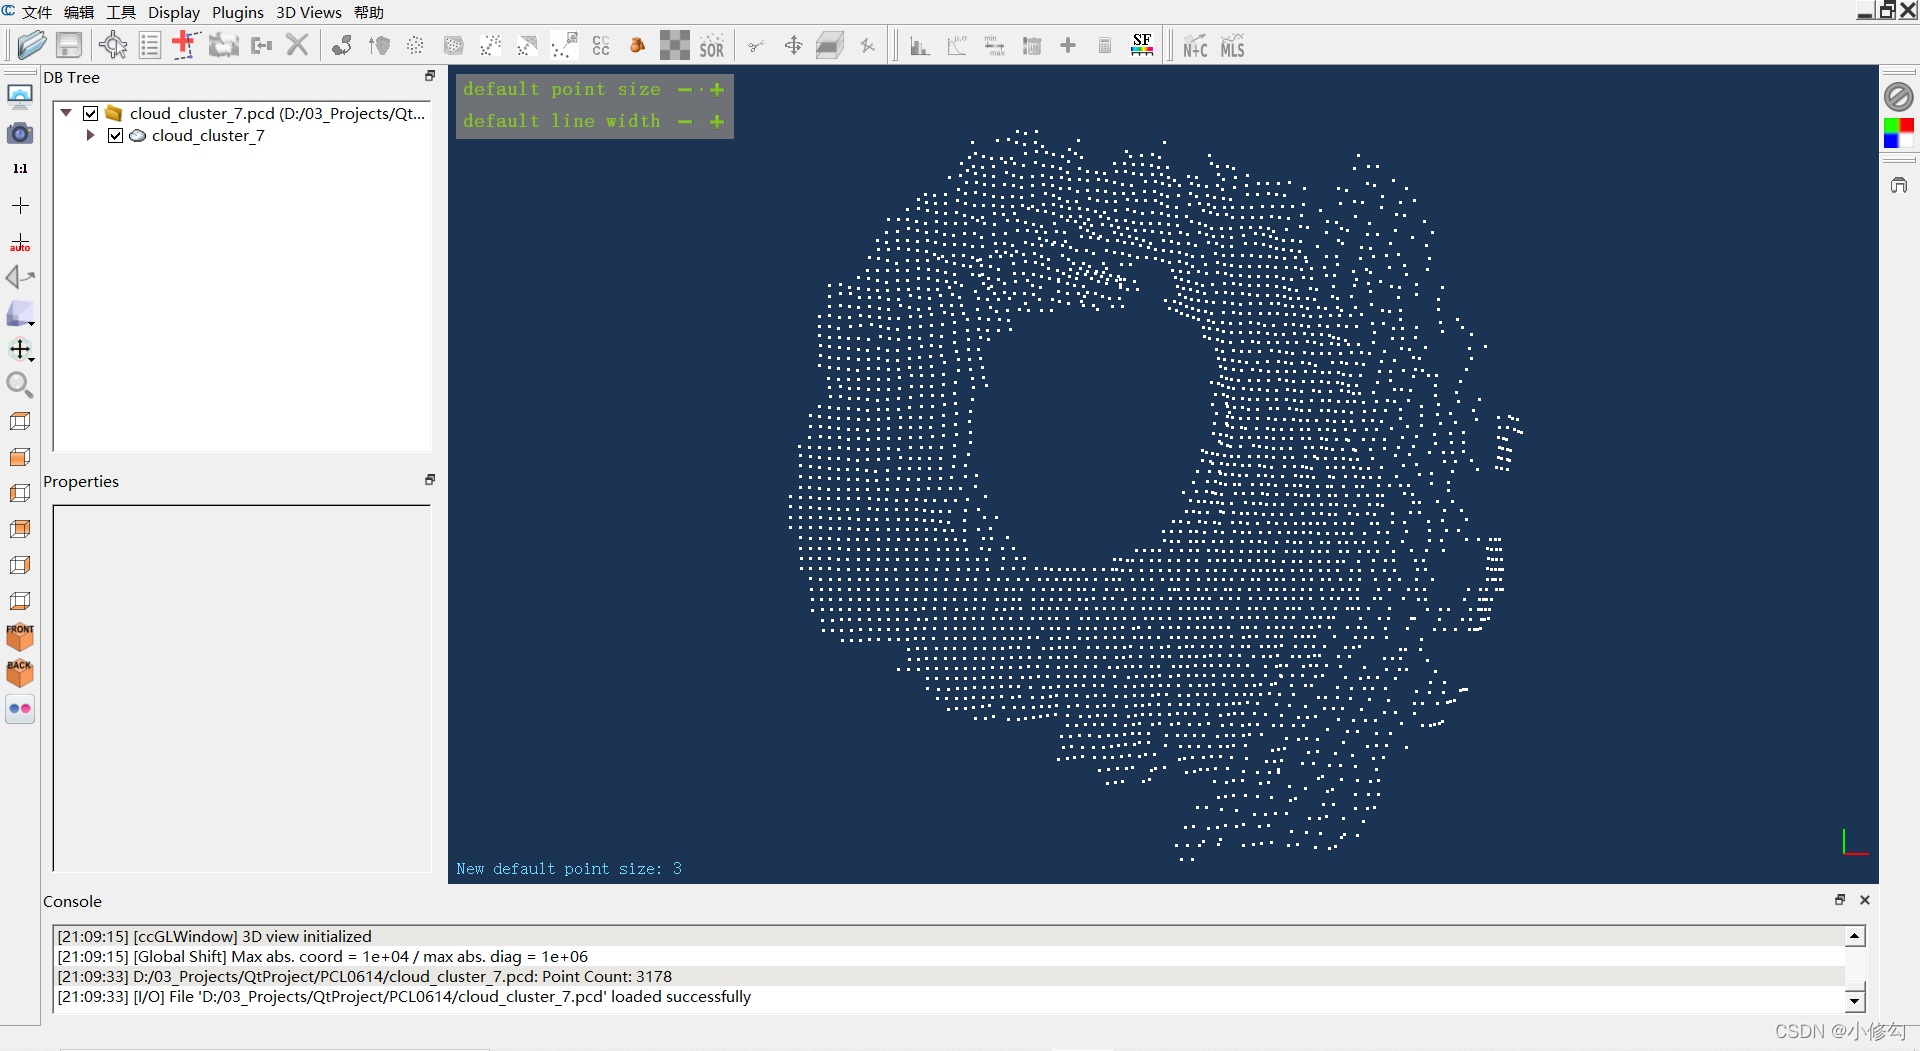
Task: Delete selected entity with the X icon
Action: [297, 45]
